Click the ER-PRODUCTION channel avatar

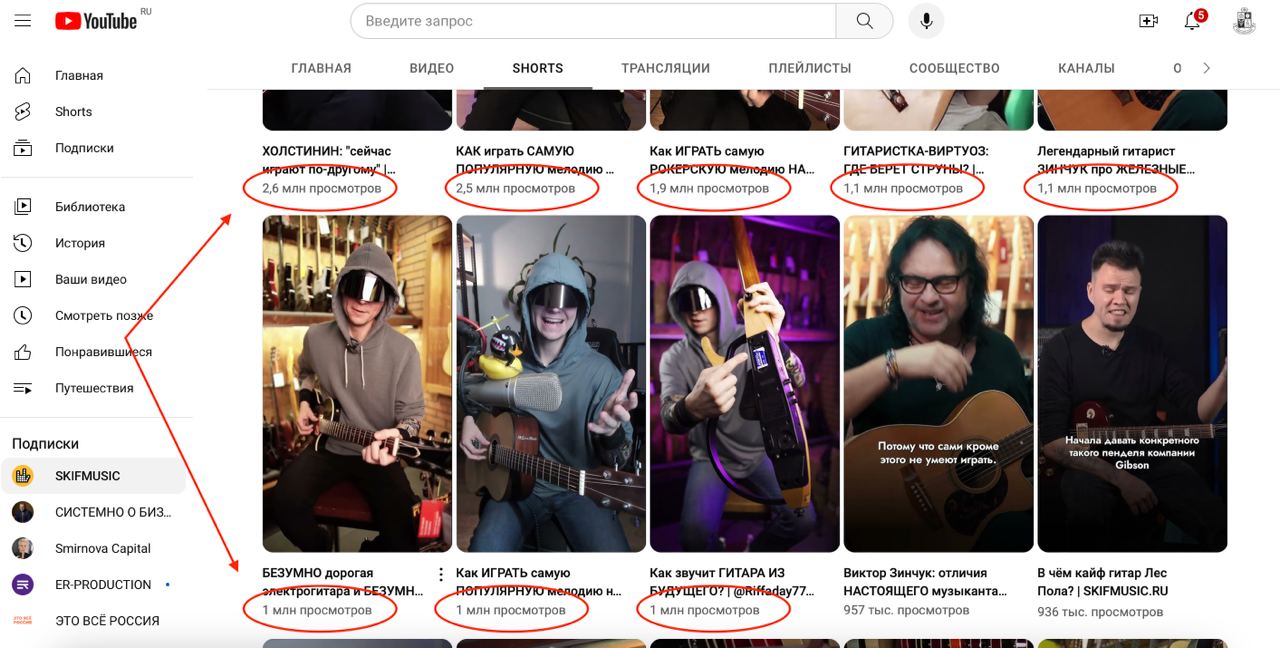pyautogui.click(x=22, y=584)
